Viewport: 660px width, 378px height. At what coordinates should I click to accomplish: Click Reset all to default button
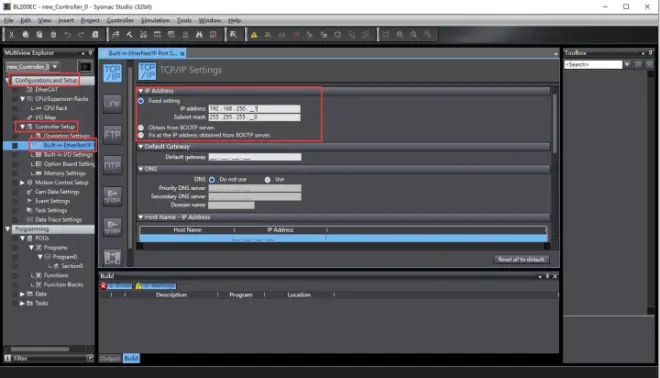coord(521,259)
